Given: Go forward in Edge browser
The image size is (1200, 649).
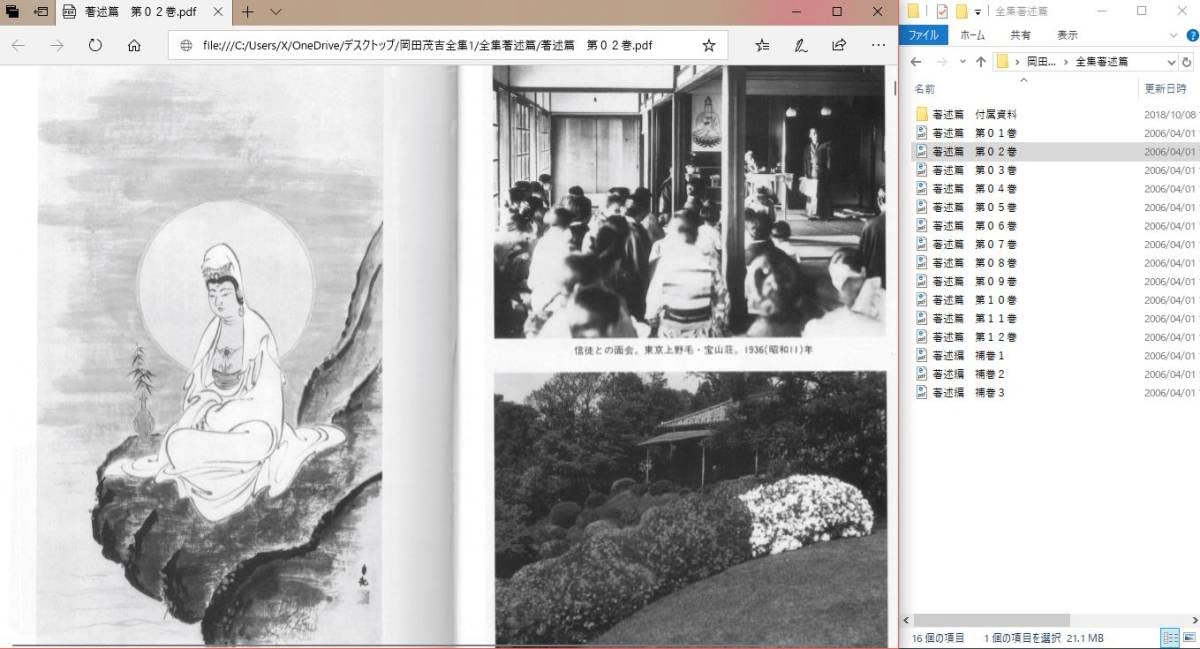Looking at the screenshot, I should coord(57,45).
